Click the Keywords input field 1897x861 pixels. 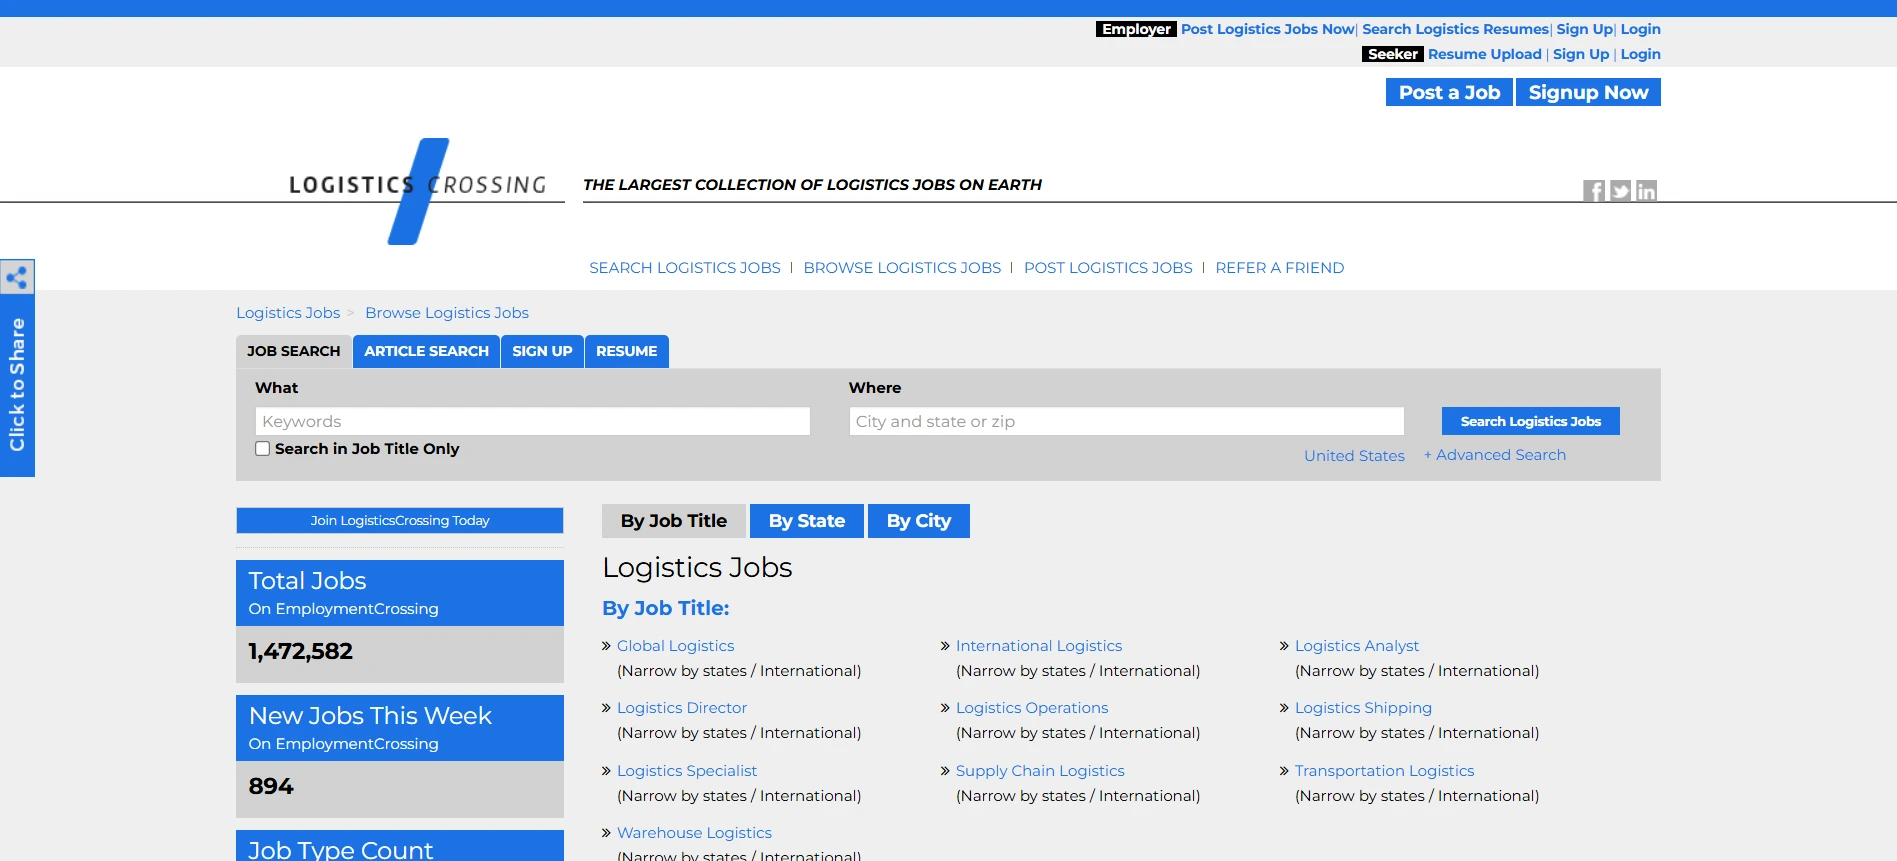click(533, 421)
